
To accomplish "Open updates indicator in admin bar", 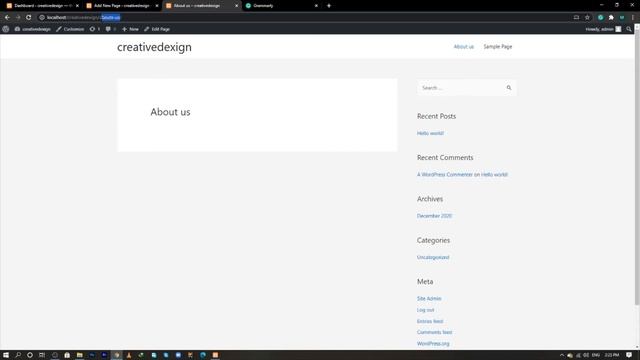I will 94,29.
